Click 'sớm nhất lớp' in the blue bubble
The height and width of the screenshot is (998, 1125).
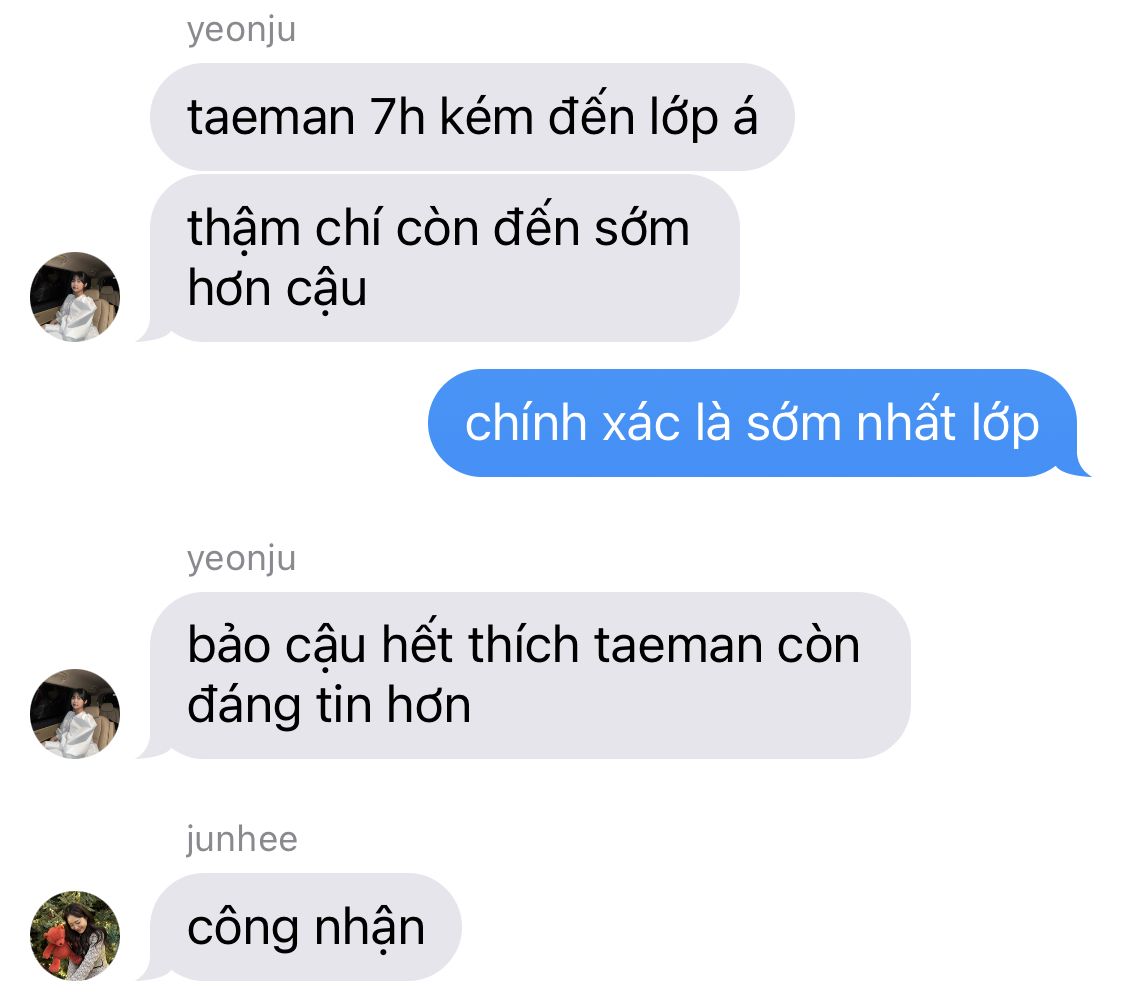893,423
